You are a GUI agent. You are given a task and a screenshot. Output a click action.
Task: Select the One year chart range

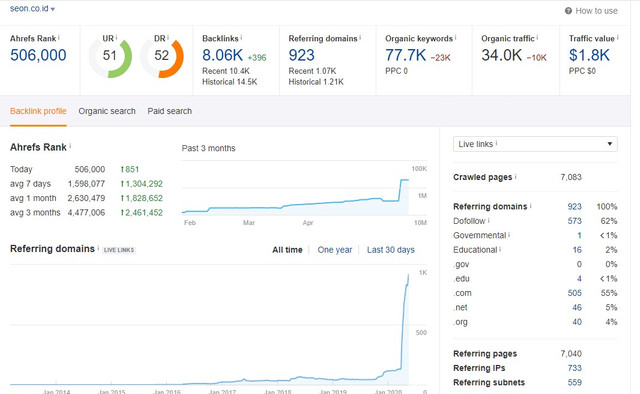(x=335, y=250)
